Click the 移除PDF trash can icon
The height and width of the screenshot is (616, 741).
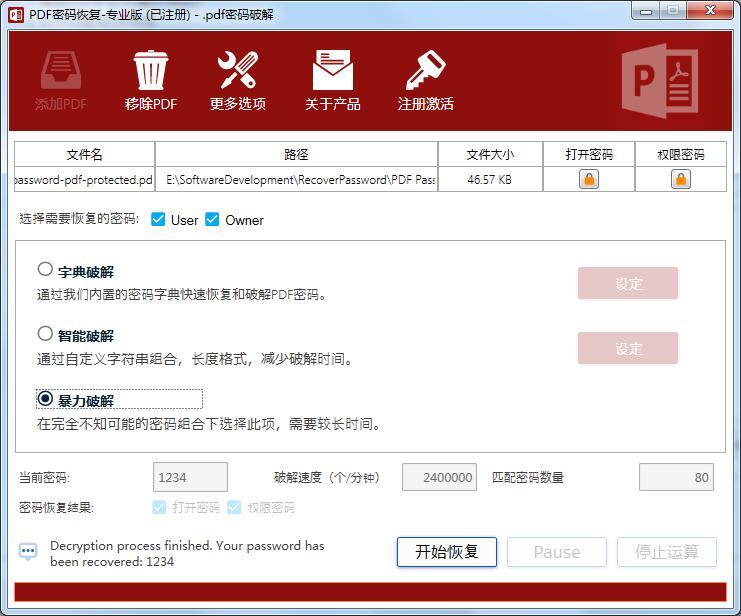(x=151, y=70)
